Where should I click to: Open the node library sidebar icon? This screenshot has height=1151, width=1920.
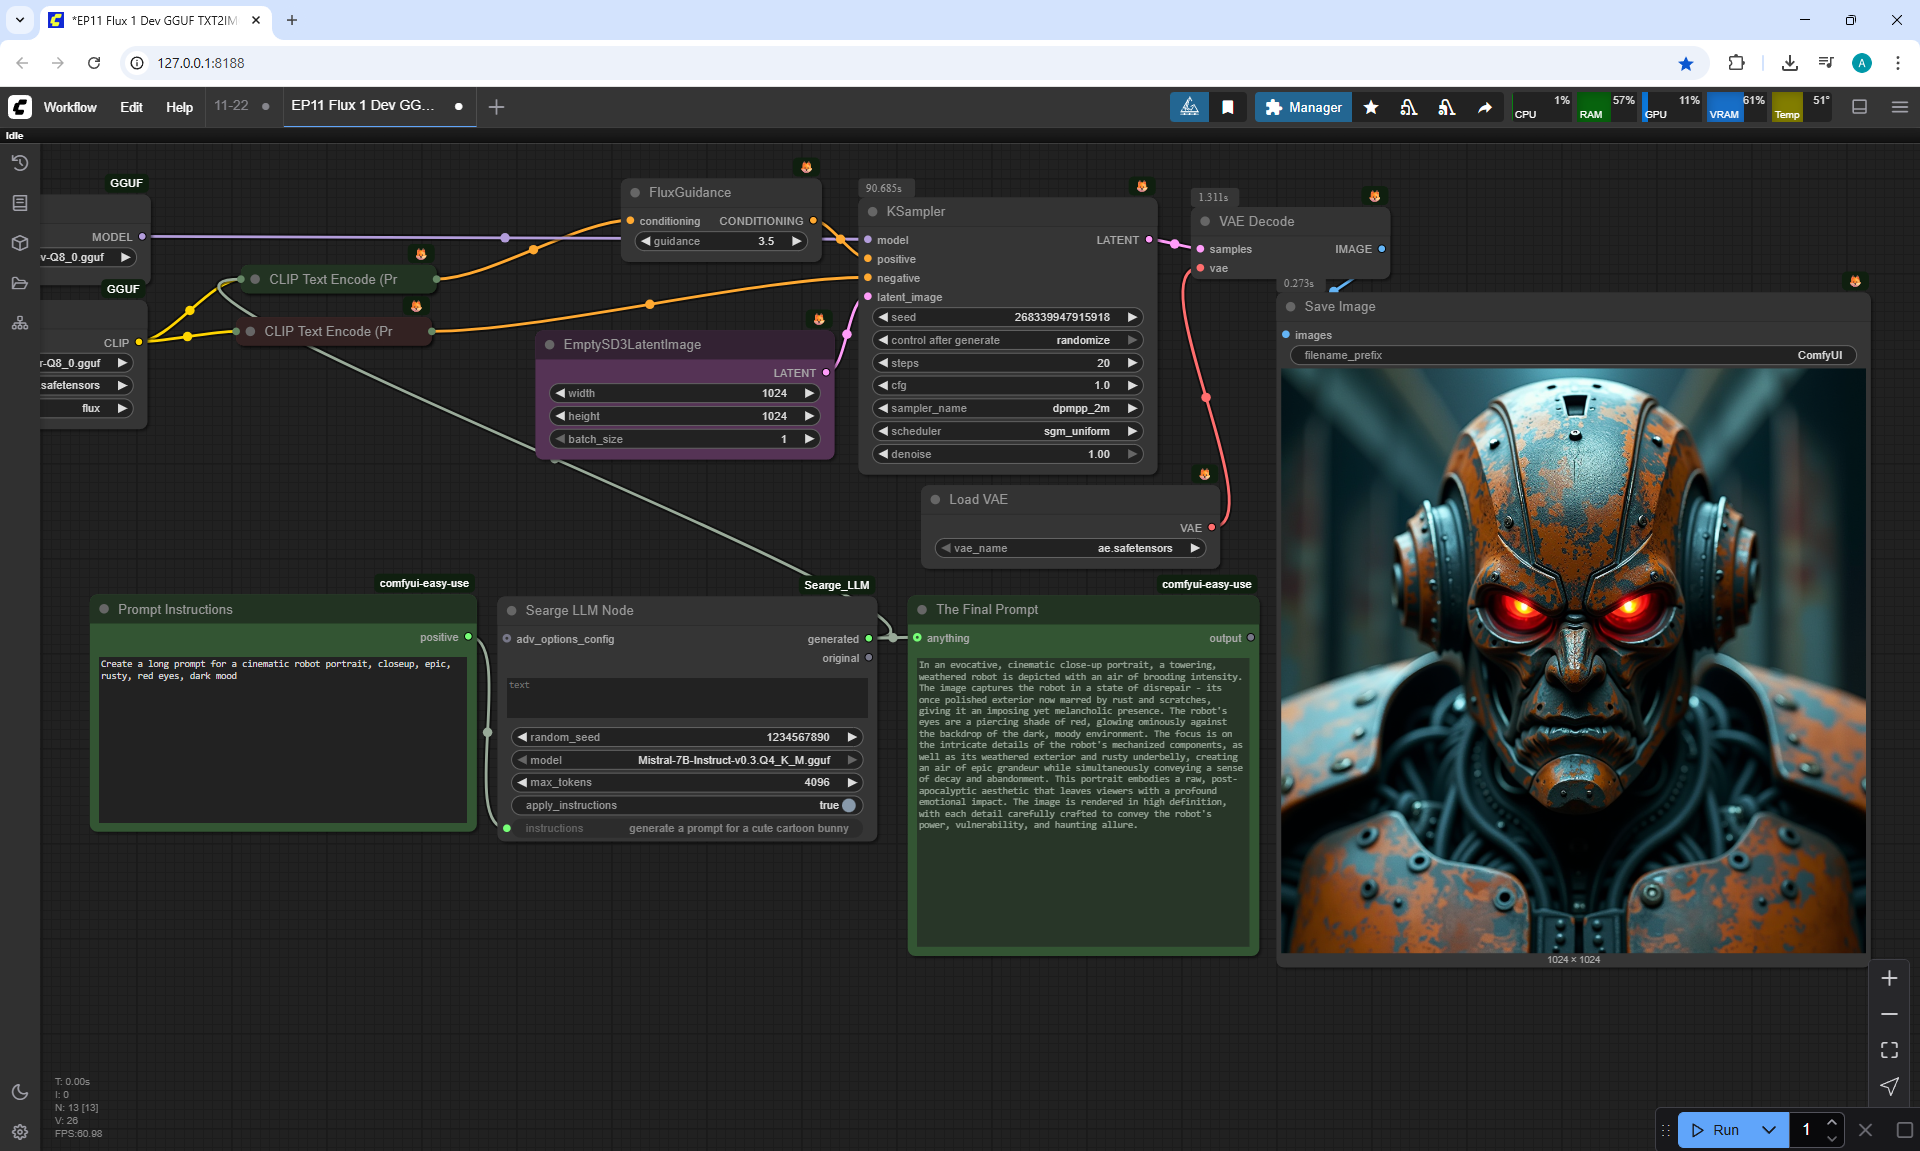click(20, 203)
